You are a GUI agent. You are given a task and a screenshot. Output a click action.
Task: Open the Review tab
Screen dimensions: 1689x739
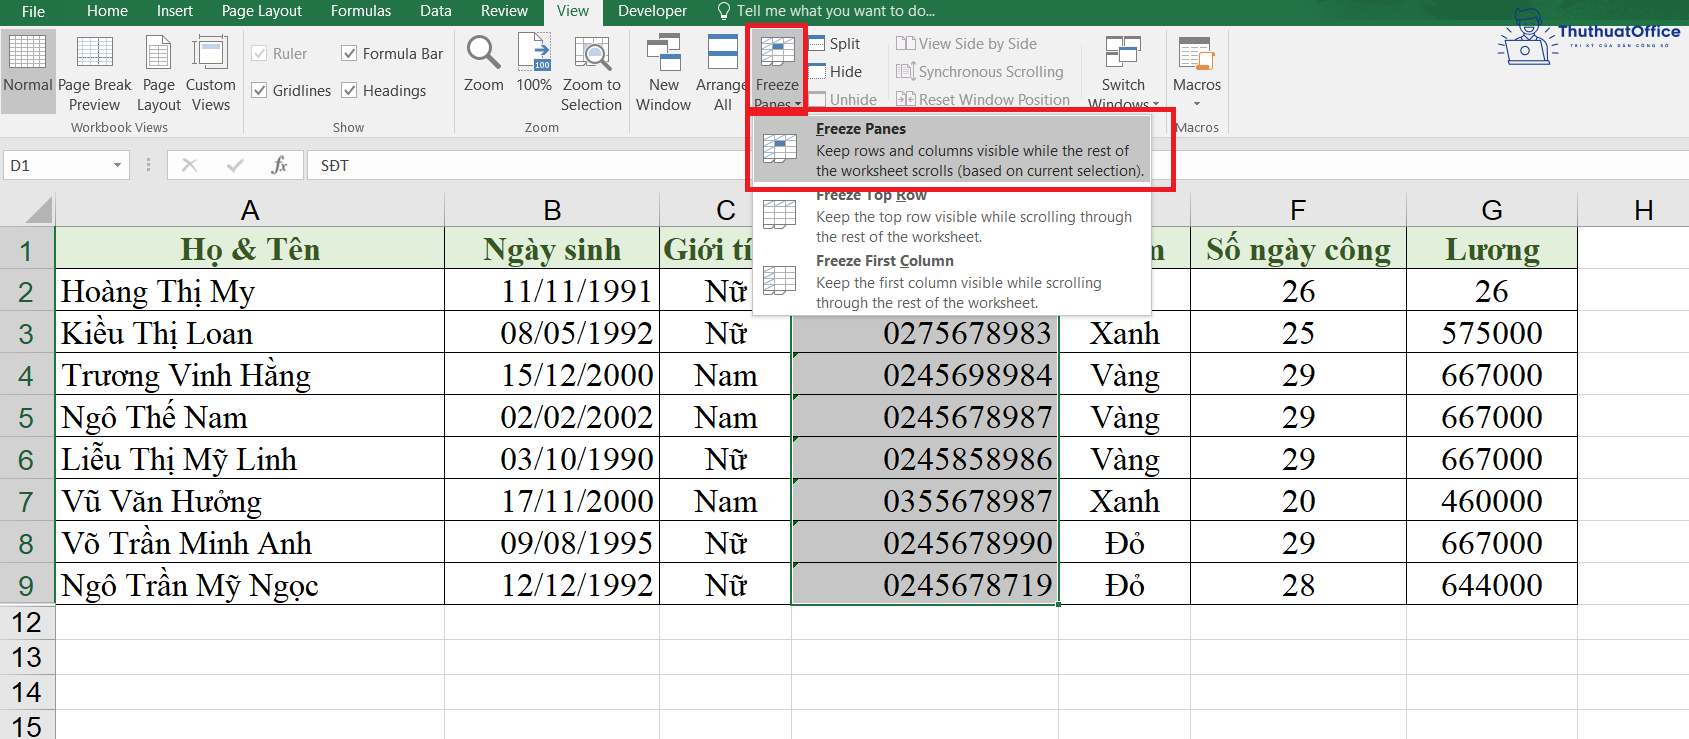504,11
